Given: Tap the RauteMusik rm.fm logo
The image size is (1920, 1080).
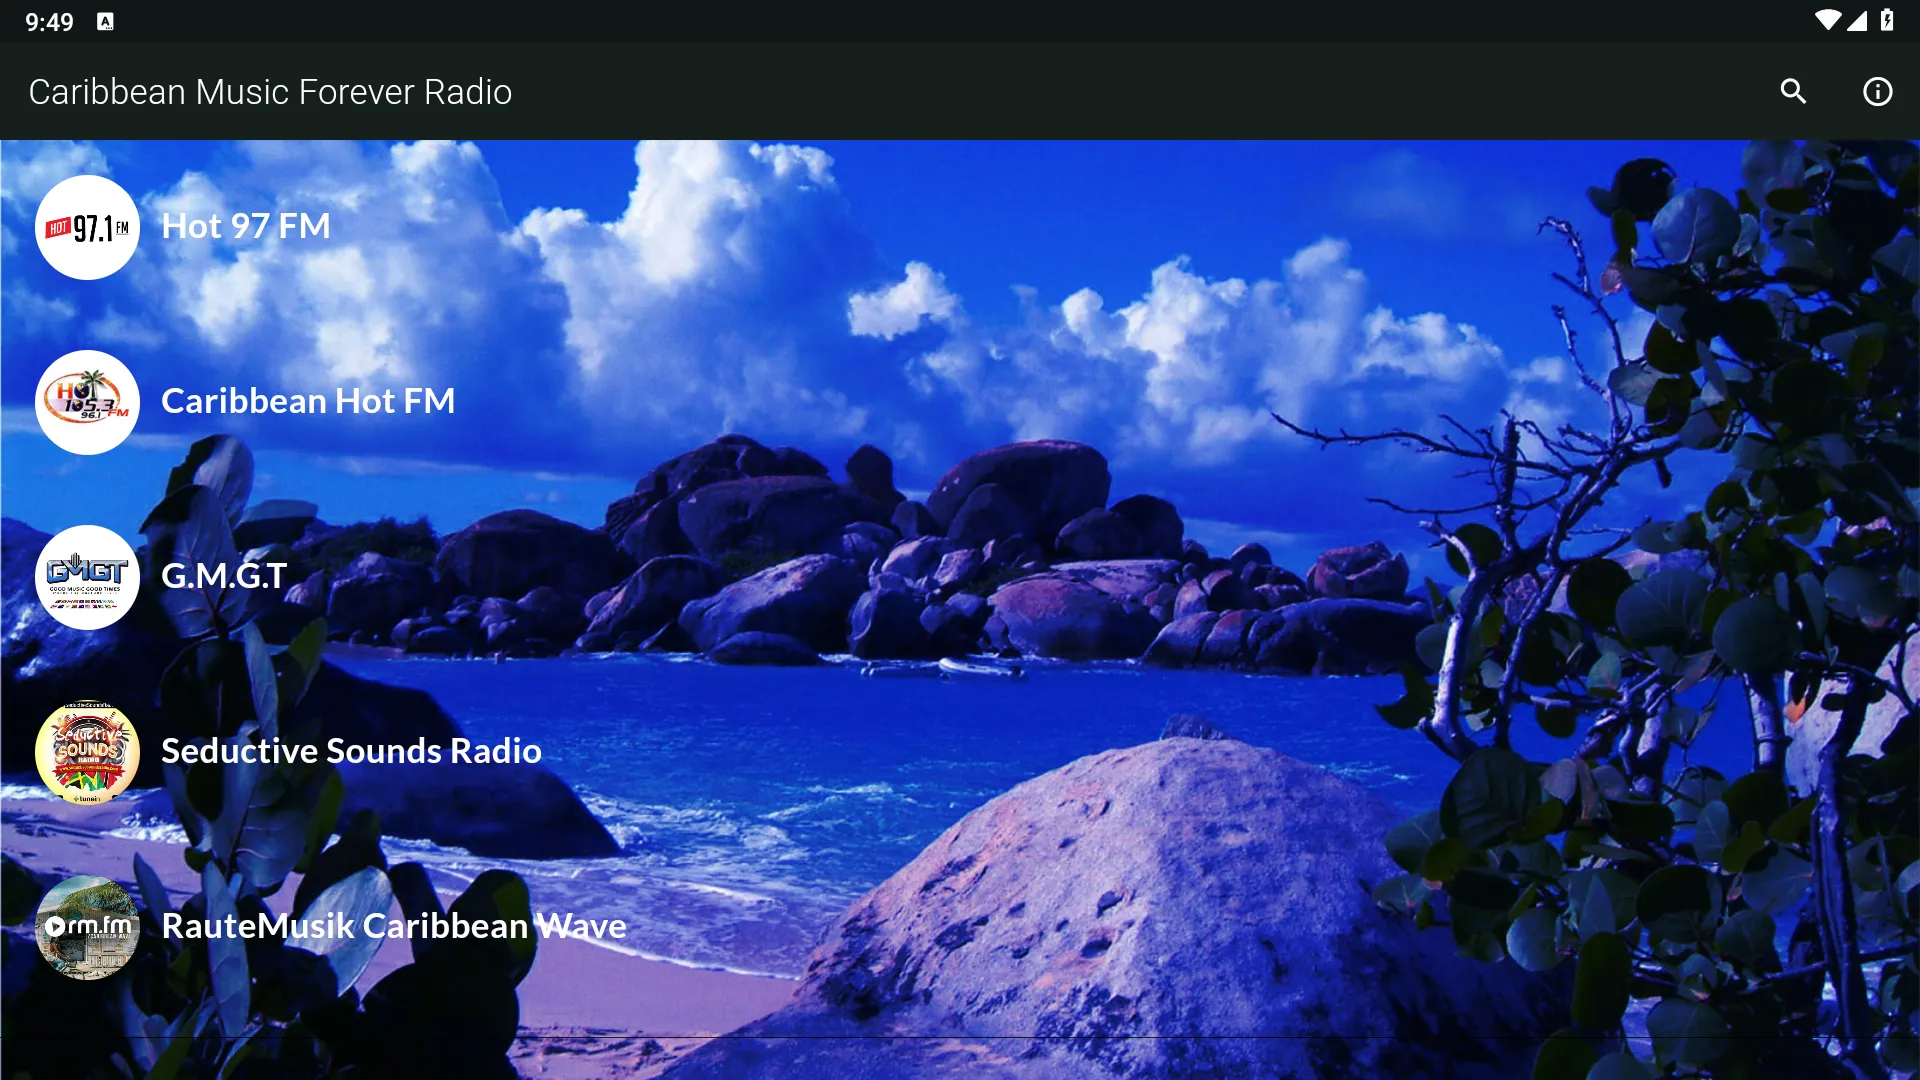Looking at the screenshot, I should coord(87,927).
